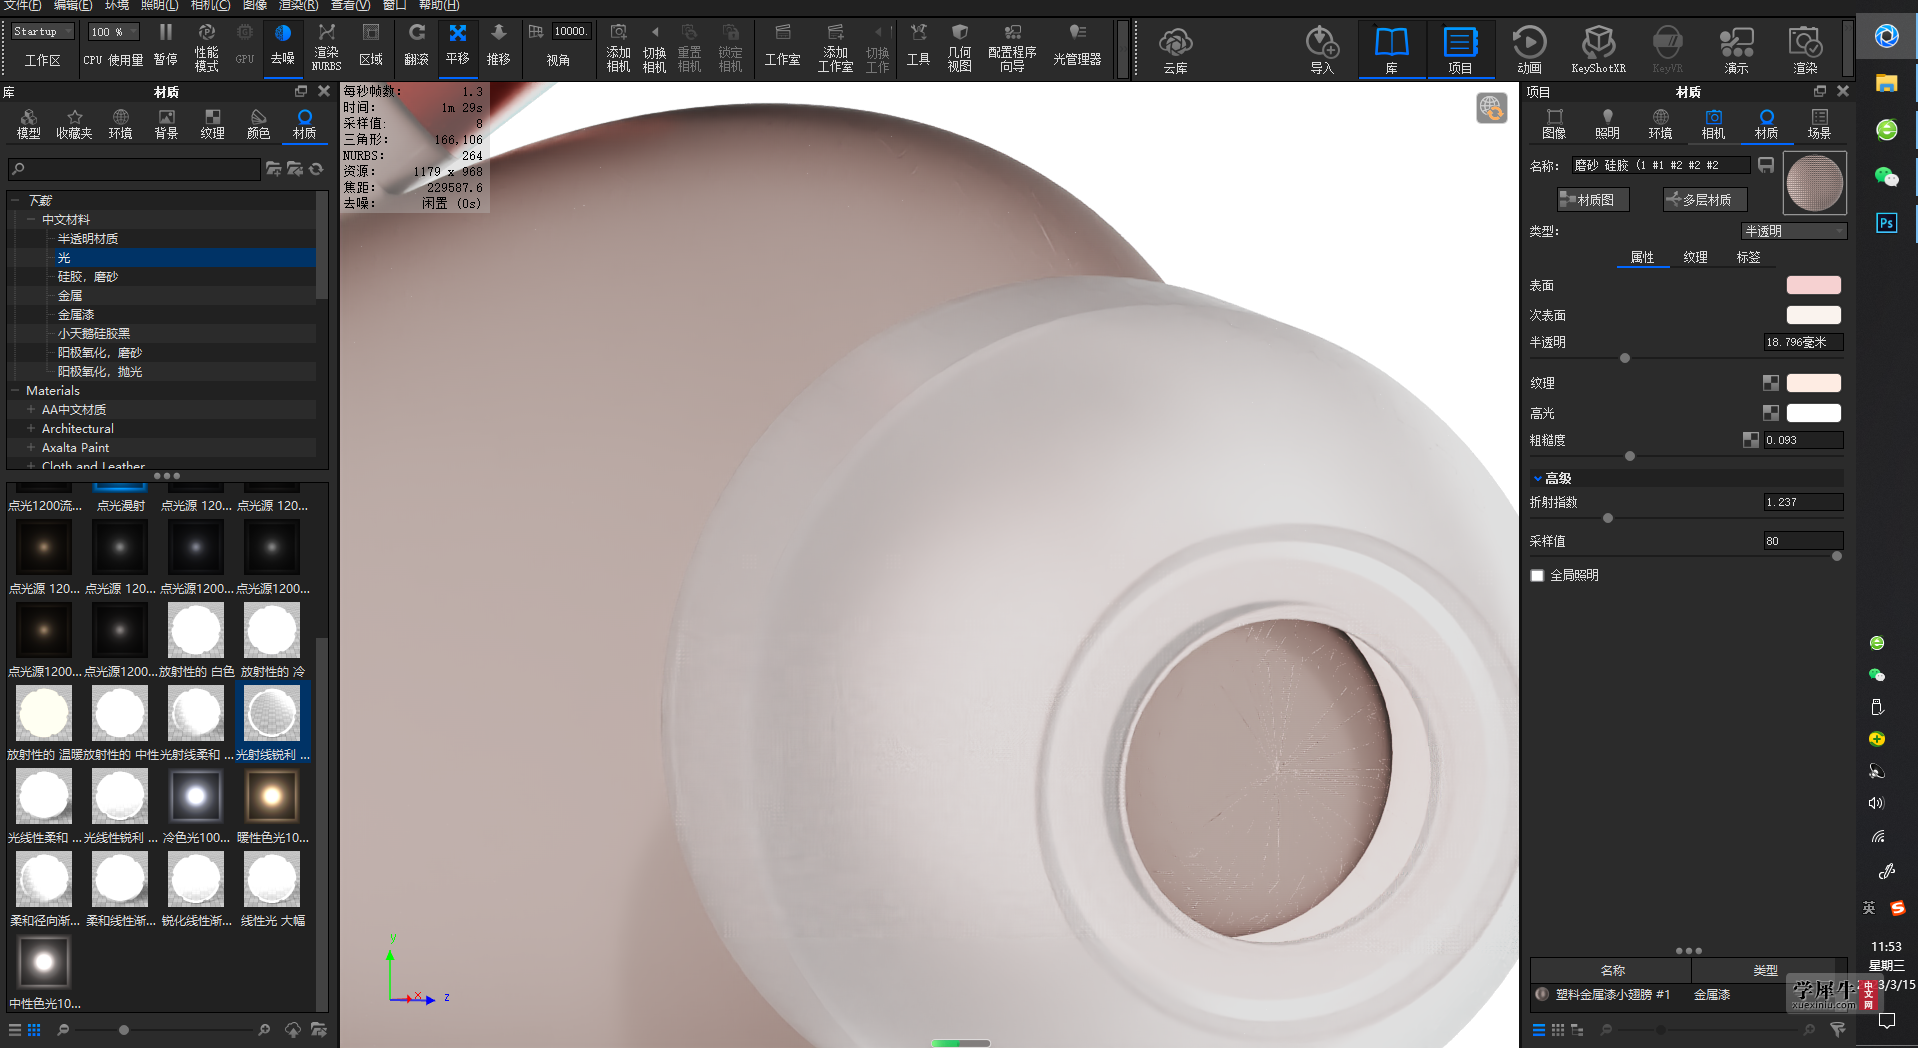Screen dimensions: 1918x1048
Task: Select the 推移 dolly camera tool
Action: (x=499, y=45)
